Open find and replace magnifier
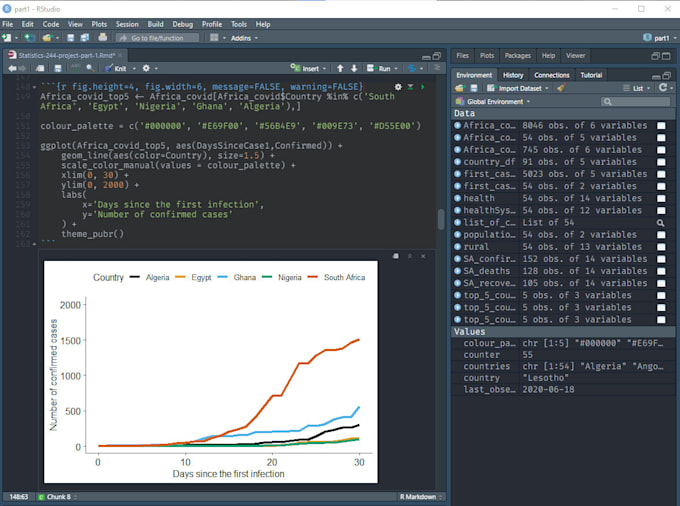This screenshot has width=680, height=506. point(90,68)
